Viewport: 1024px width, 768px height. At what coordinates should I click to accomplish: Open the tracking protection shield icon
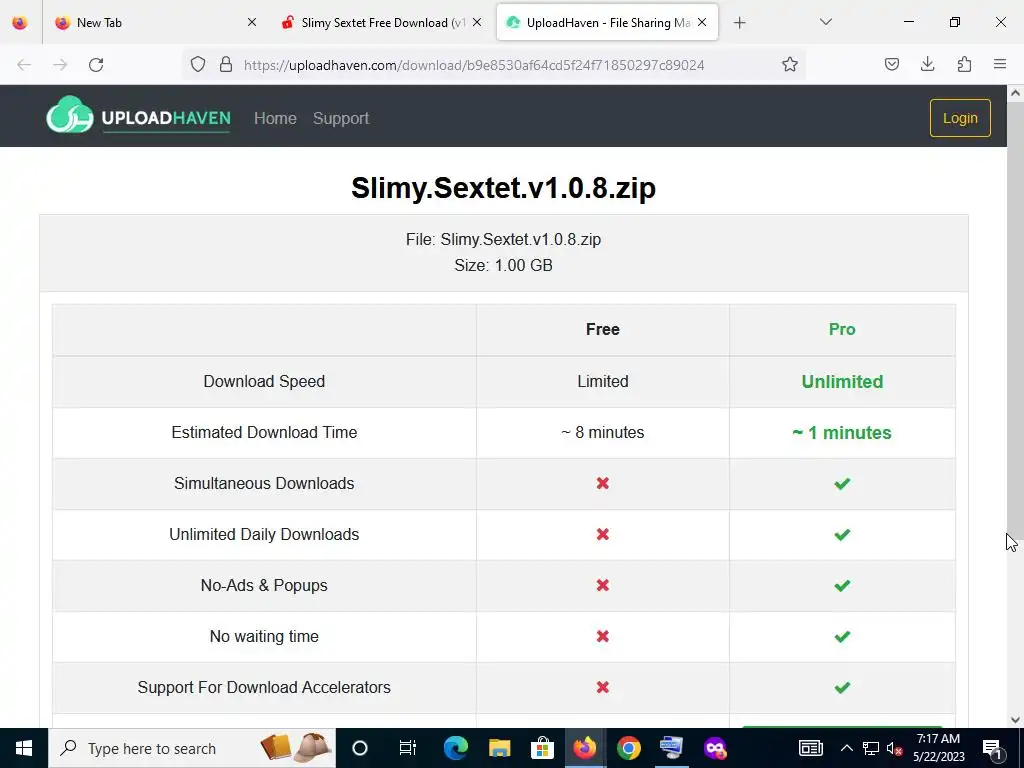tap(198, 65)
